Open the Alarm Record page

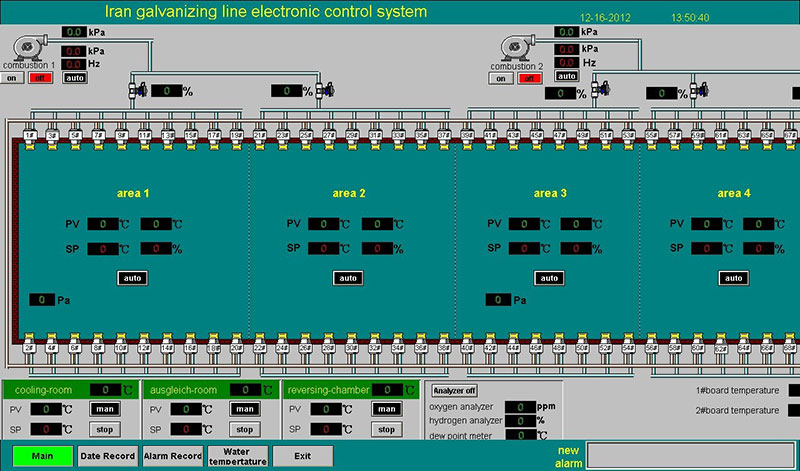(172, 456)
